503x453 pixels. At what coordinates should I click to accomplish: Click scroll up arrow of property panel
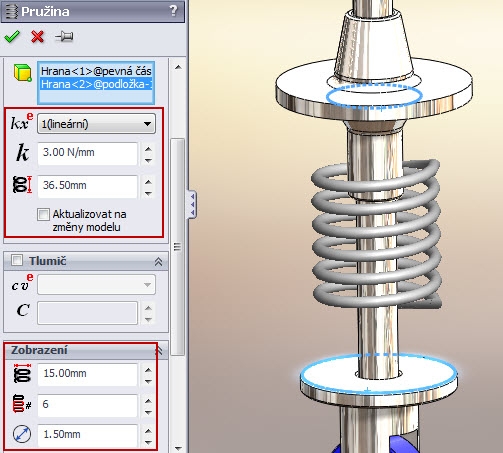coord(178,67)
